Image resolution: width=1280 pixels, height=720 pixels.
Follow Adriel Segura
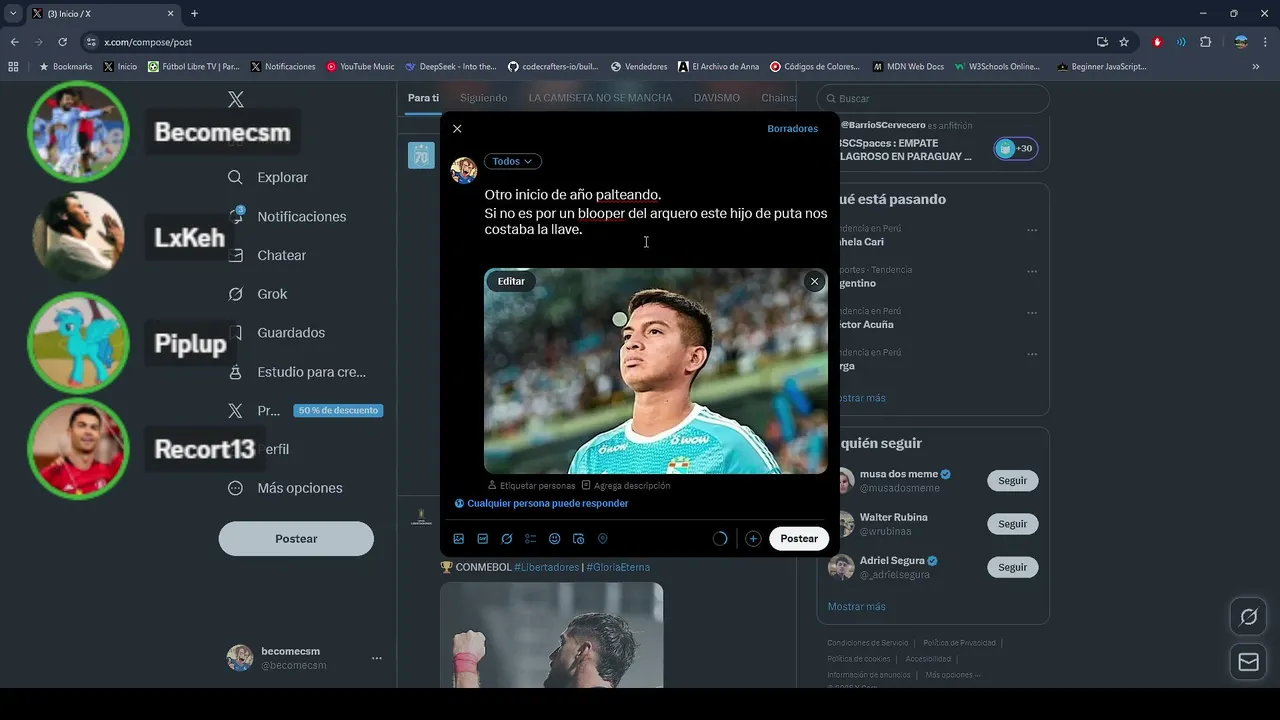1012,567
